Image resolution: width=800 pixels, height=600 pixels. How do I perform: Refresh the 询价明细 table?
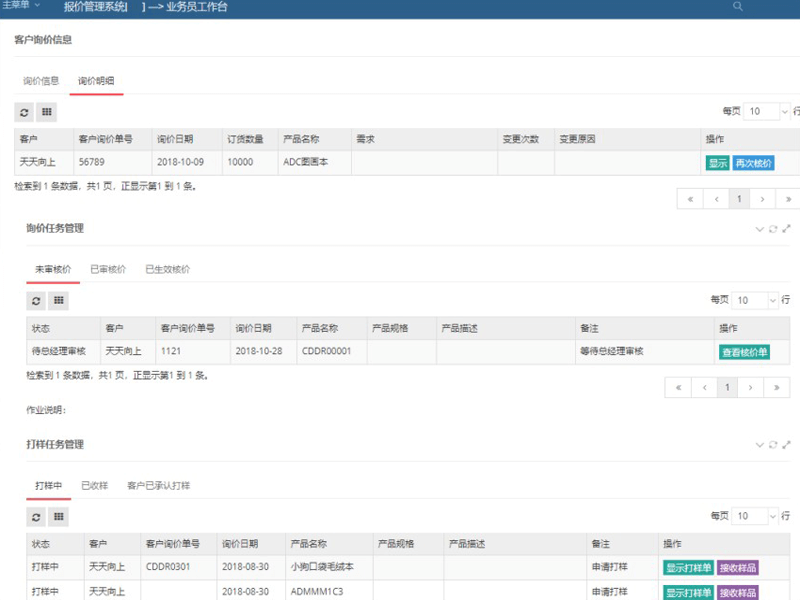tap(24, 112)
